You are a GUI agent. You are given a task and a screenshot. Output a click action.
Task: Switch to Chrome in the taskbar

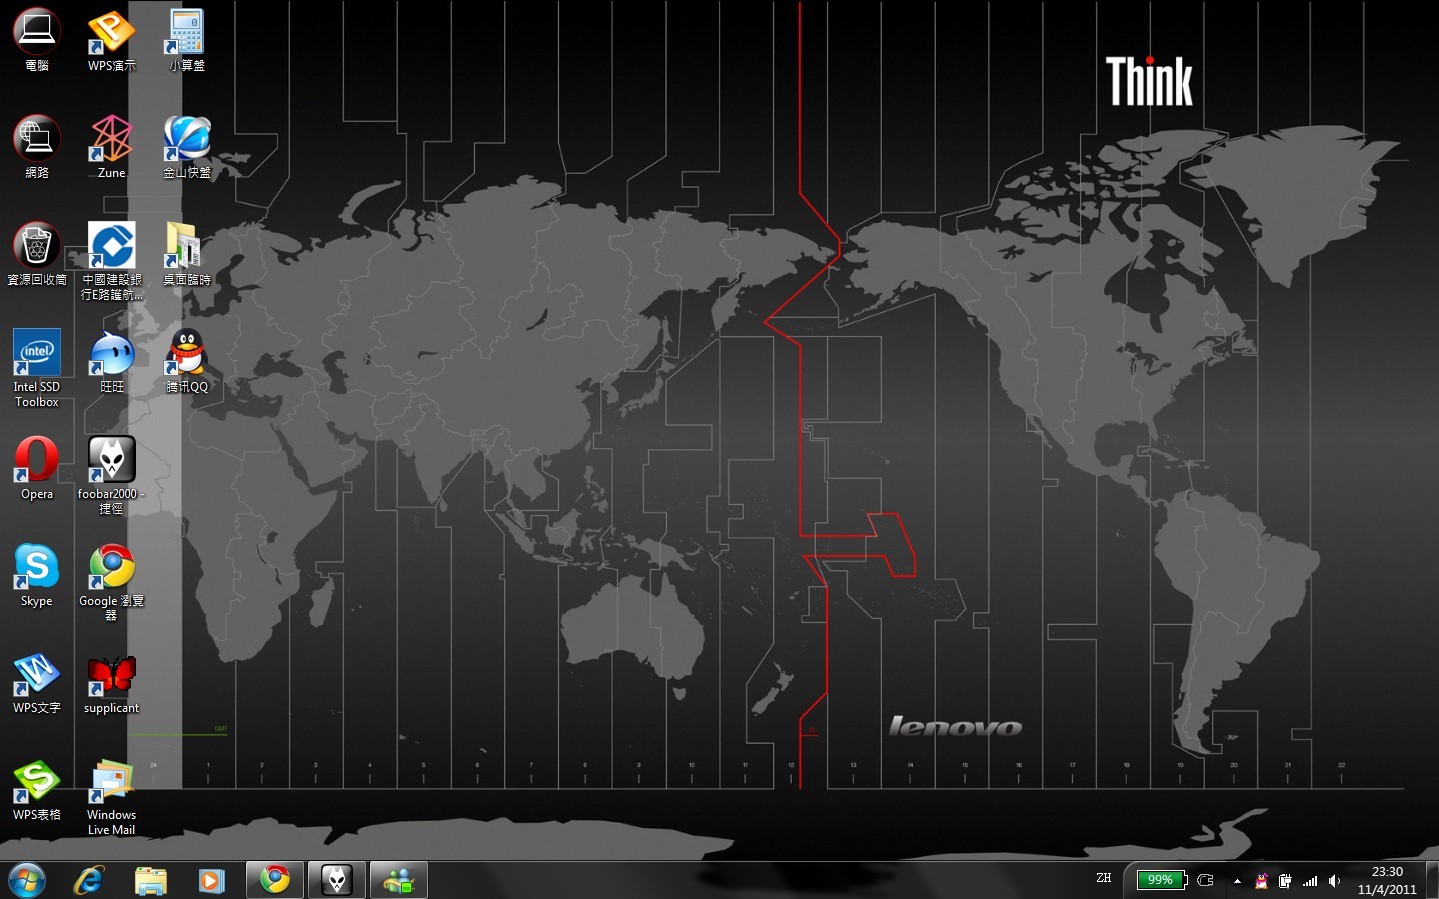(x=275, y=880)
